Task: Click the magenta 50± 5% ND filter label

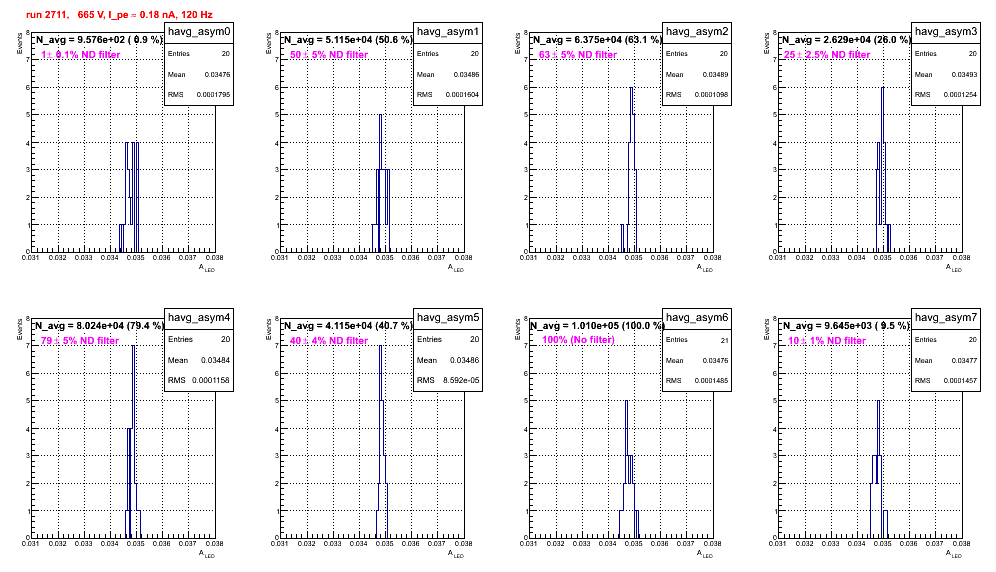Action: click(329, 55)
